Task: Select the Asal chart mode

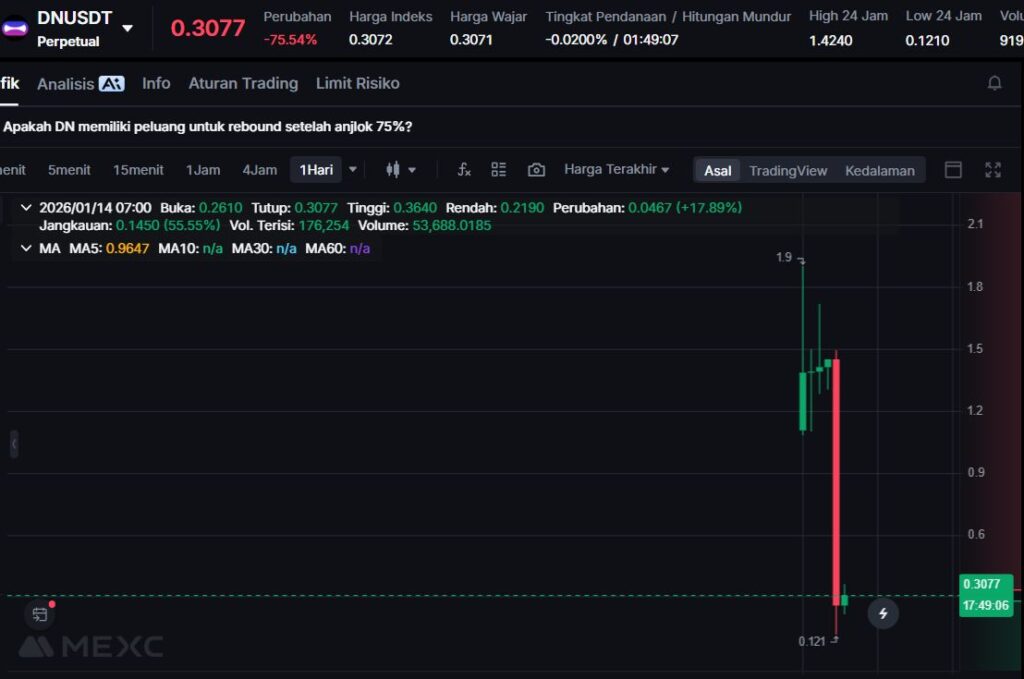Action: 717,170
